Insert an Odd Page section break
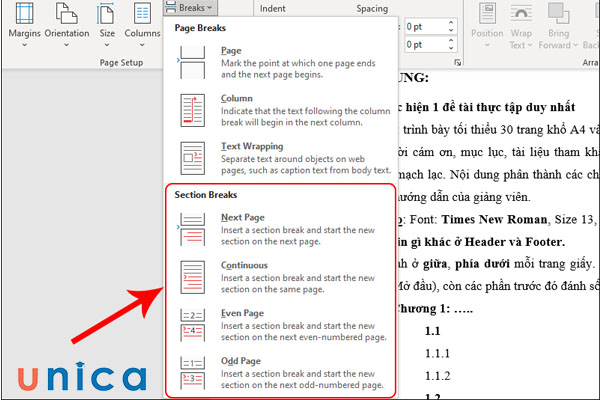The image size is (600, 400). (x=281, y=373)
